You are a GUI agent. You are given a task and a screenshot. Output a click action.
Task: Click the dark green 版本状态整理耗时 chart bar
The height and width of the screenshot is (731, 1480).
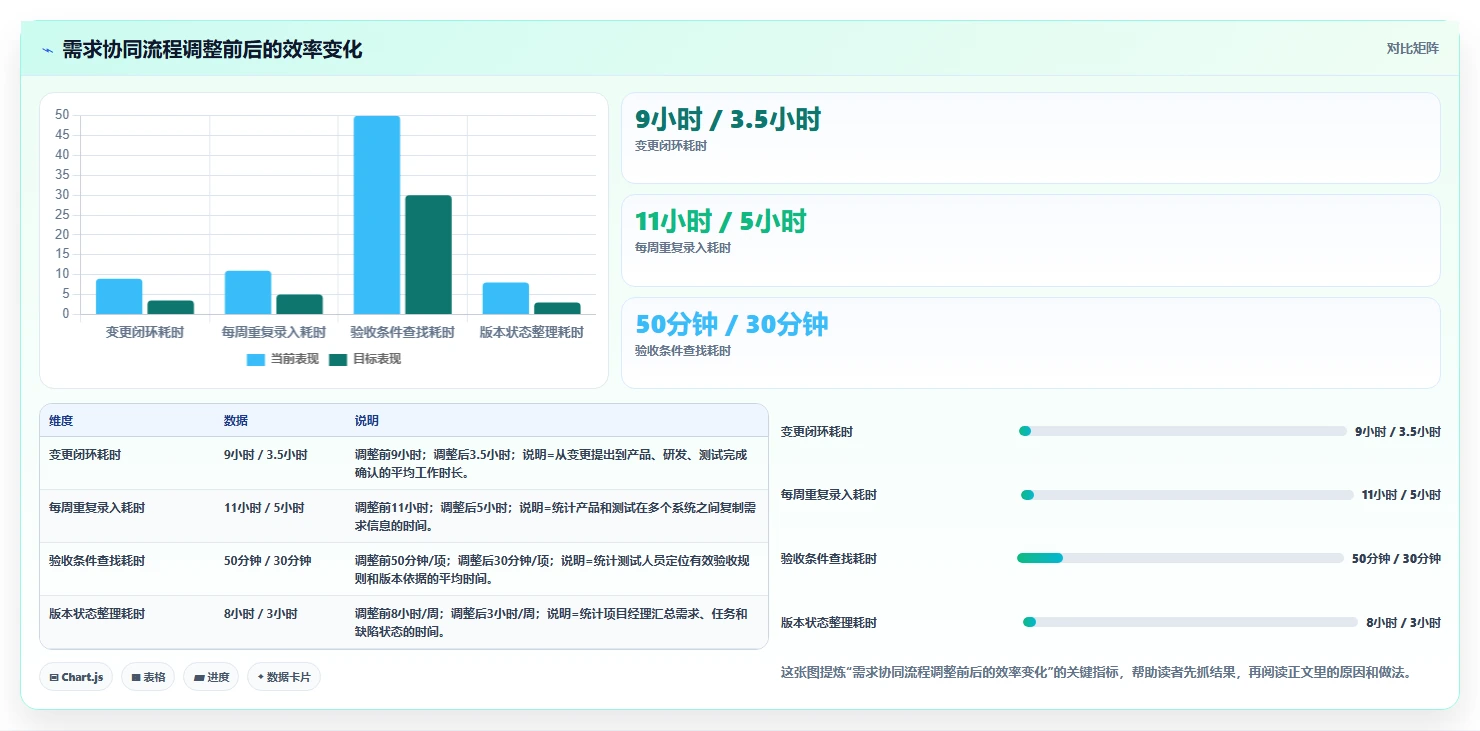click(x=557, y=308)
